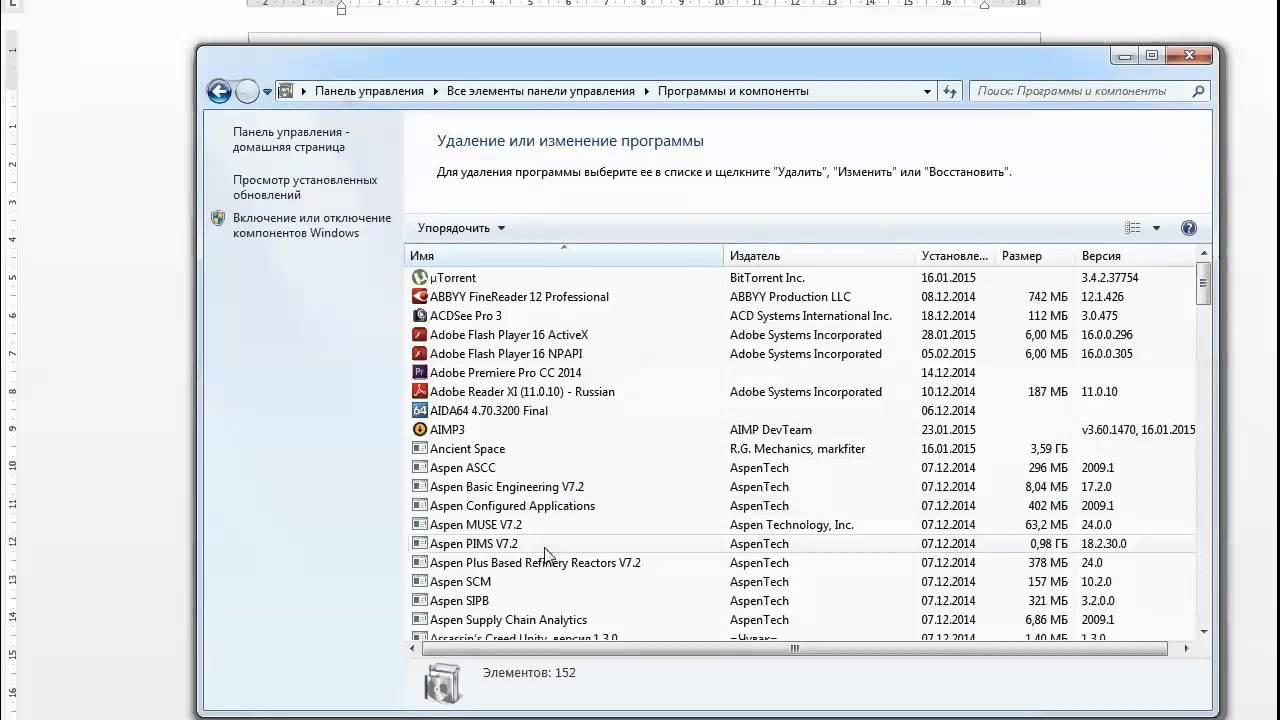1280x720 pixels.
Task: Click the Ancient Space icon
Action: [x=420, y=448]
